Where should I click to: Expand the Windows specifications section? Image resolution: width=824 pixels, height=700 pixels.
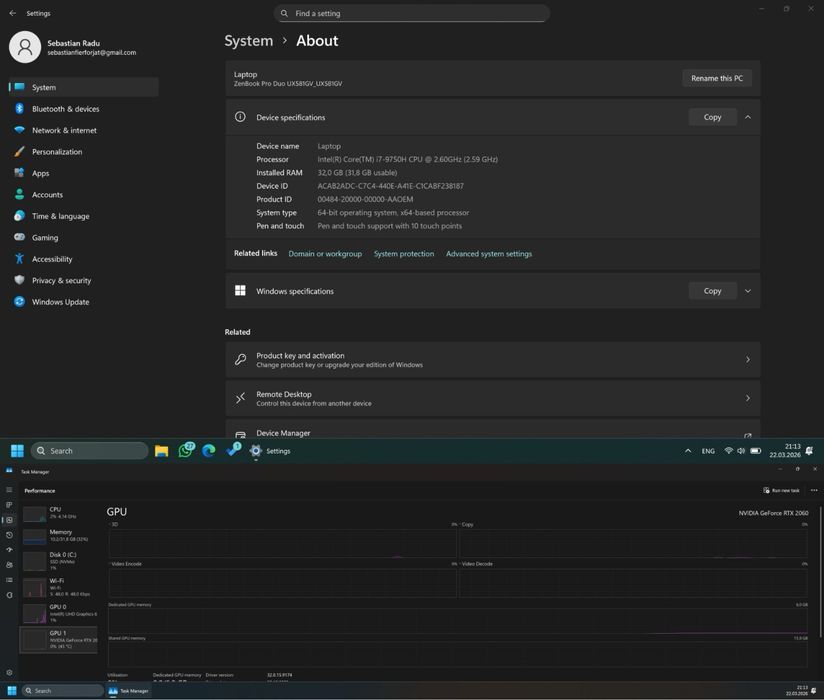(x=747, y=291)
